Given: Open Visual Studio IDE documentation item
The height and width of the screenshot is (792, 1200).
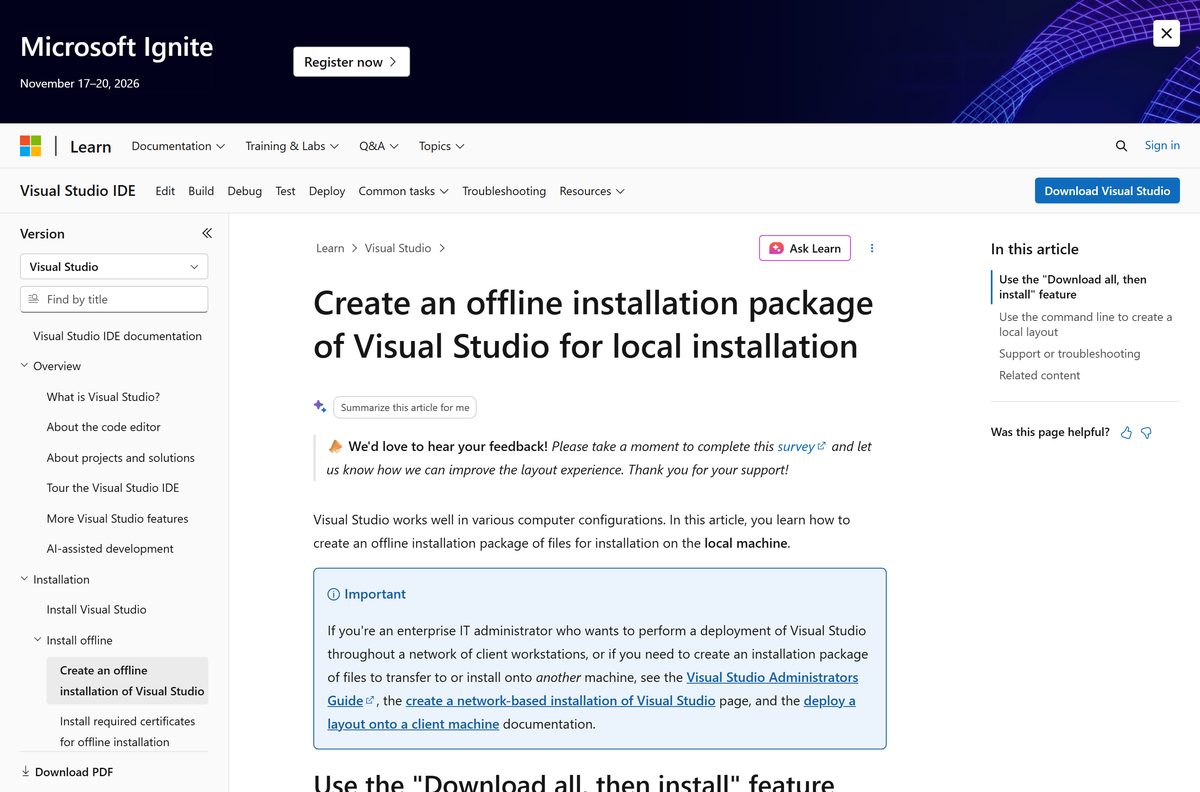Looking at the screenshot, I should point(117,336).
